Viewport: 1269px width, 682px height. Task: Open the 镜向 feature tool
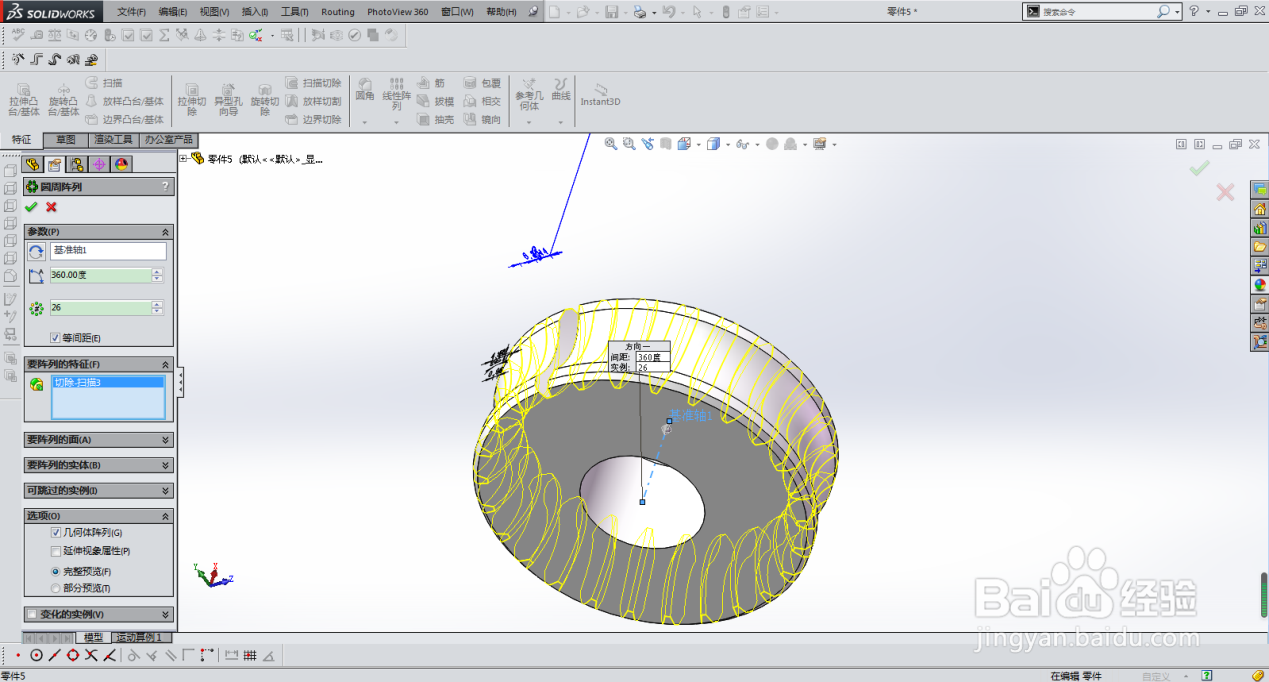point(485,119)
